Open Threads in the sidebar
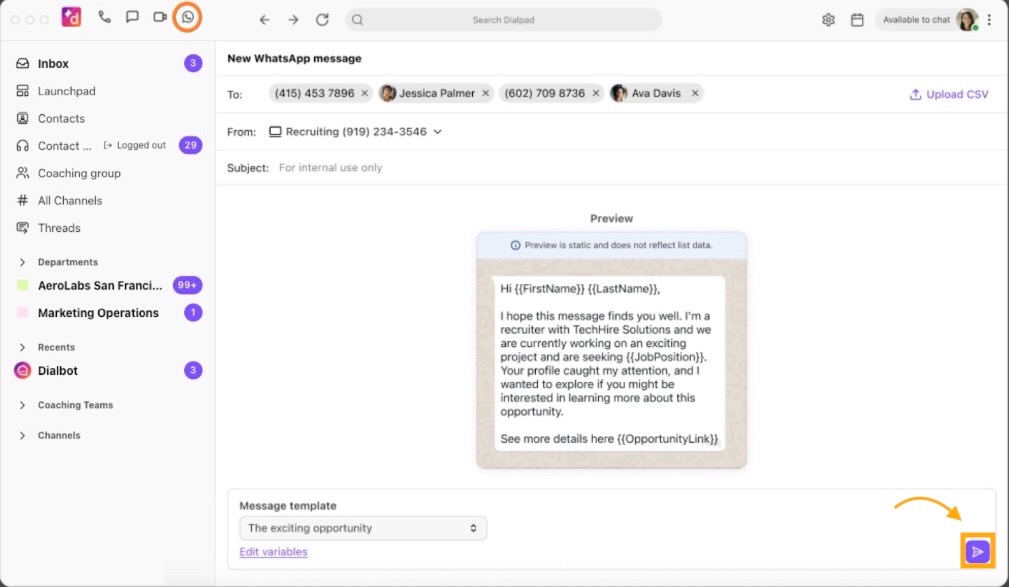Screen dimensions: 1009x587 (x=59, y=228)
